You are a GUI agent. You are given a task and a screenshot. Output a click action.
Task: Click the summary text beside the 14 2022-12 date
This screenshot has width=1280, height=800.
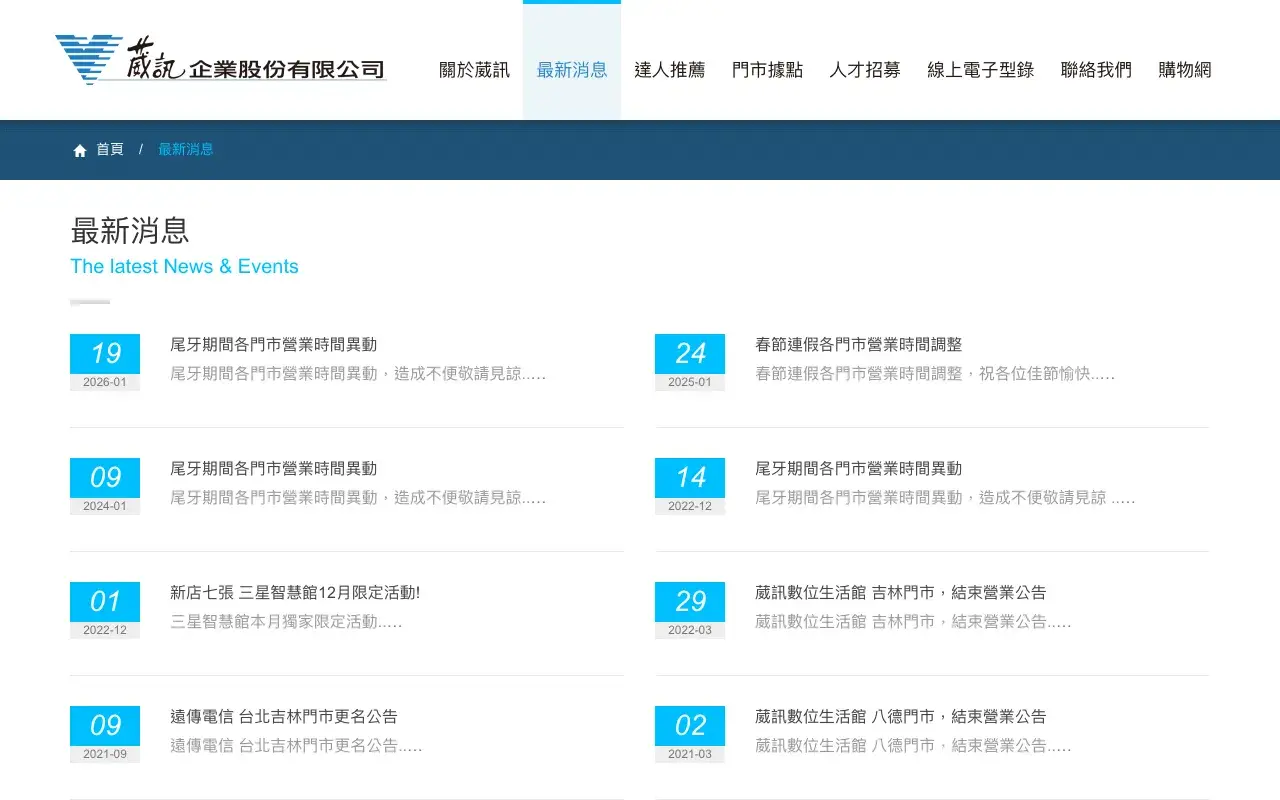tap(945, 498)
